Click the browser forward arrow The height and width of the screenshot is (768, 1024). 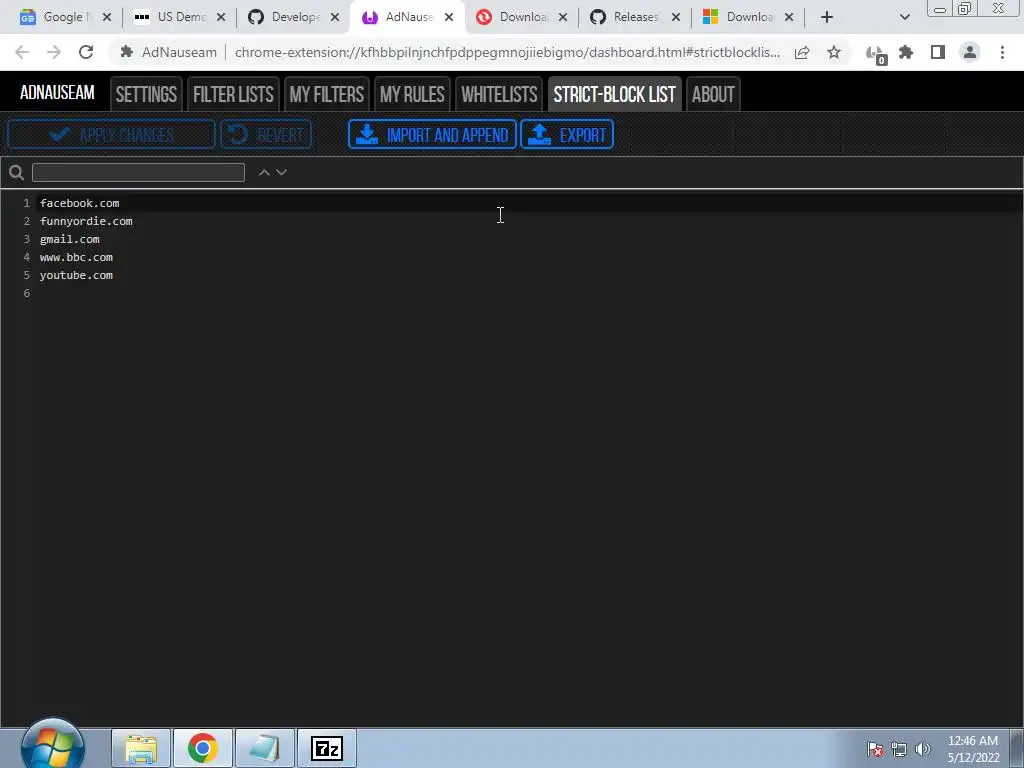click(54, 52)
